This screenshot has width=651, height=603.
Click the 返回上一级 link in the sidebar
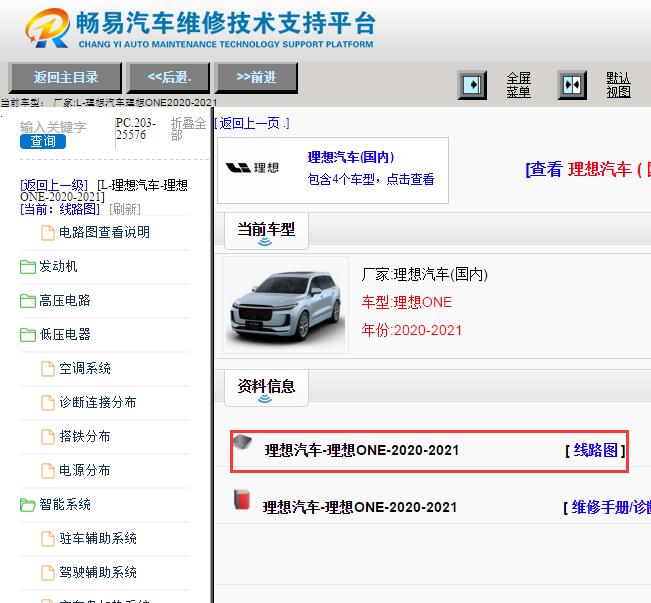click(54, 185)
